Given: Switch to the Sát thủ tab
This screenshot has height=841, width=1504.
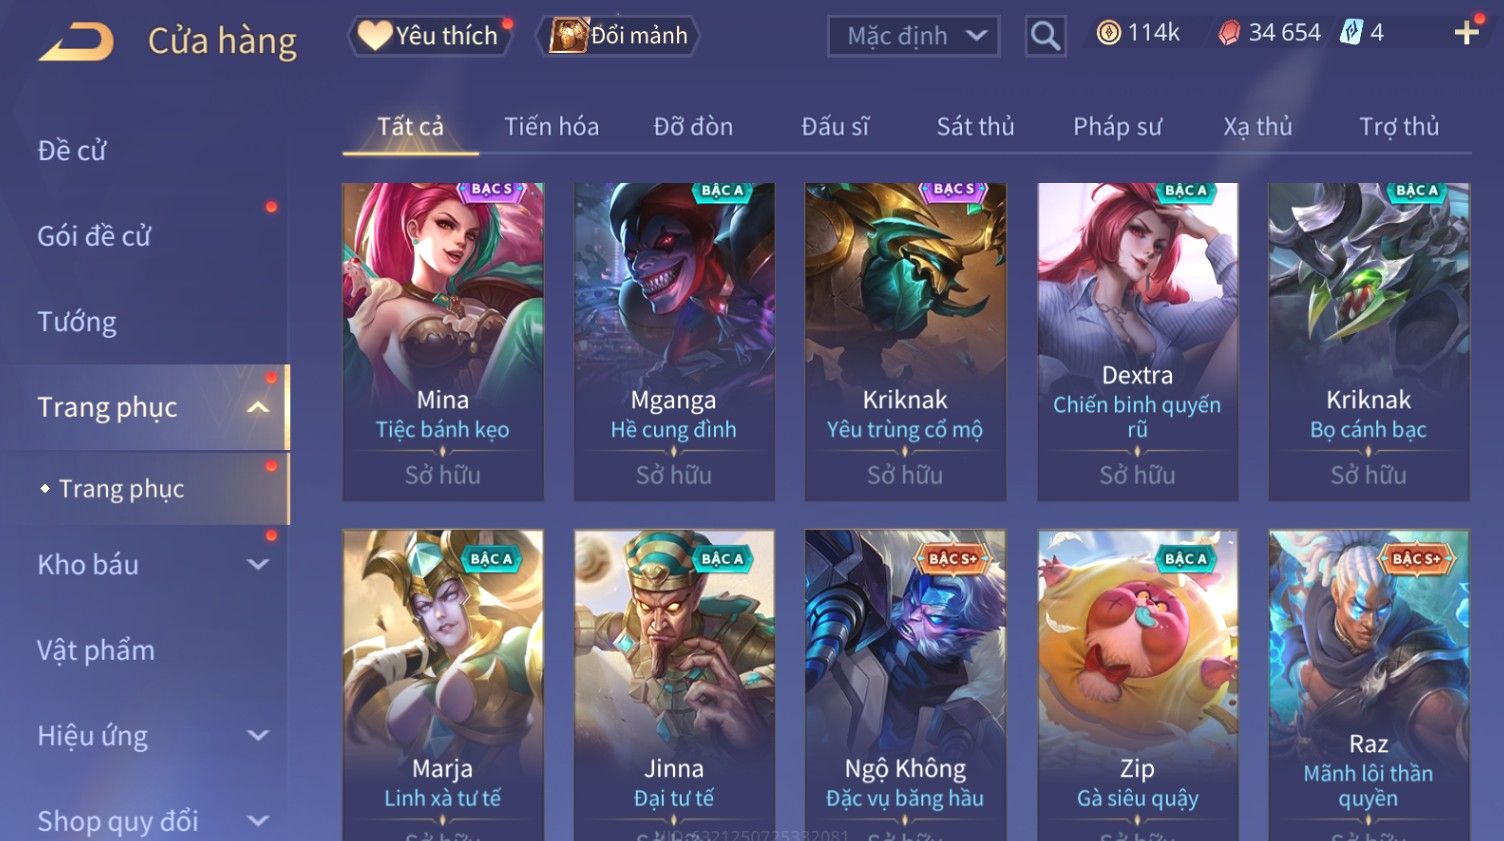Looking at the screenshot, I should click(975, 127).
